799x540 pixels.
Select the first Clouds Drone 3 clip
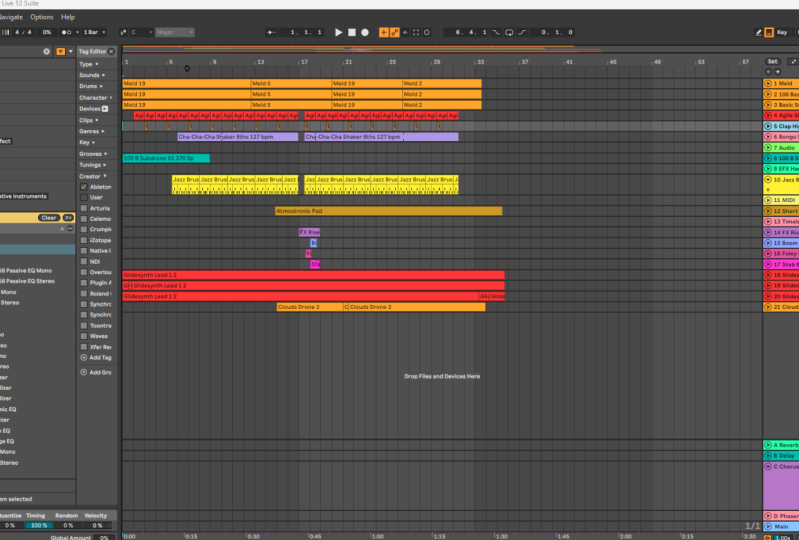point(310,307)
